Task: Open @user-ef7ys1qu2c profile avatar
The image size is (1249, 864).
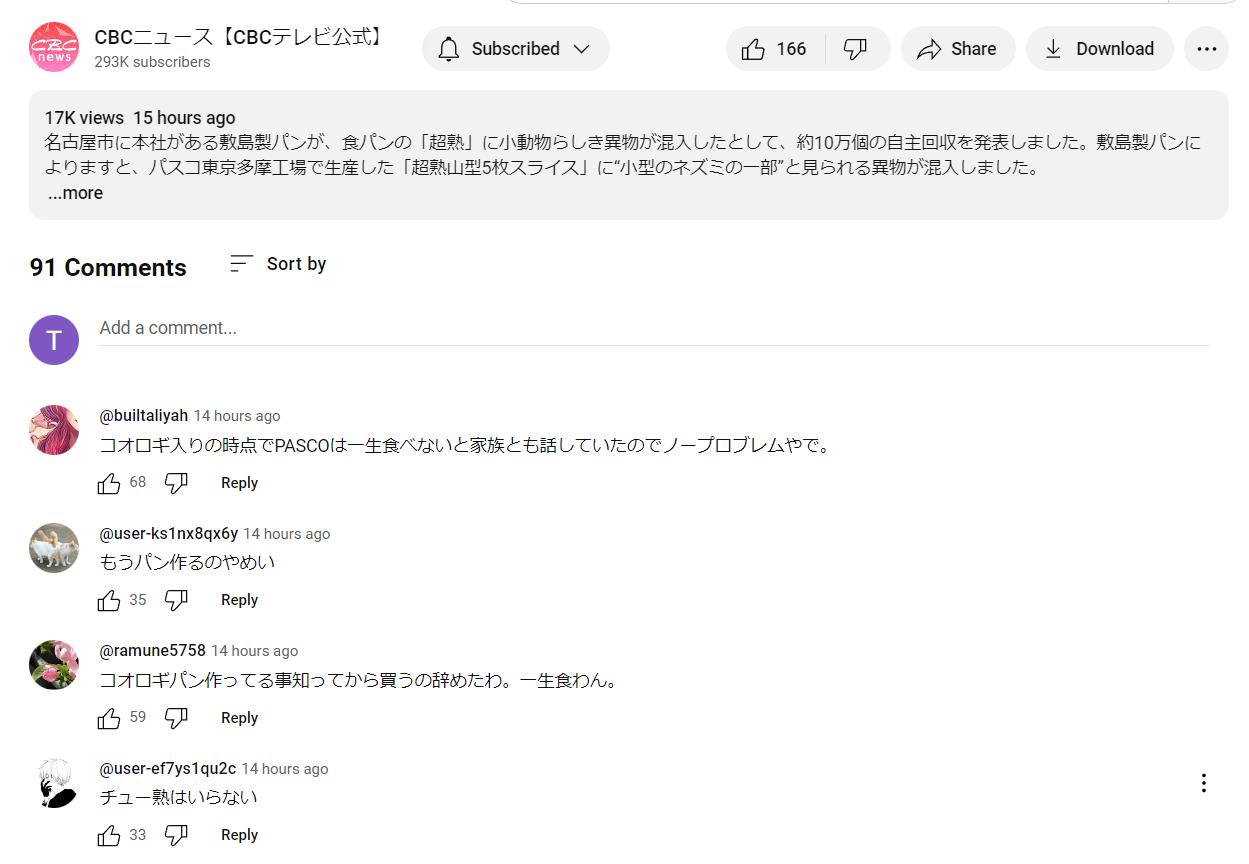Action: (x=54, y=783)
